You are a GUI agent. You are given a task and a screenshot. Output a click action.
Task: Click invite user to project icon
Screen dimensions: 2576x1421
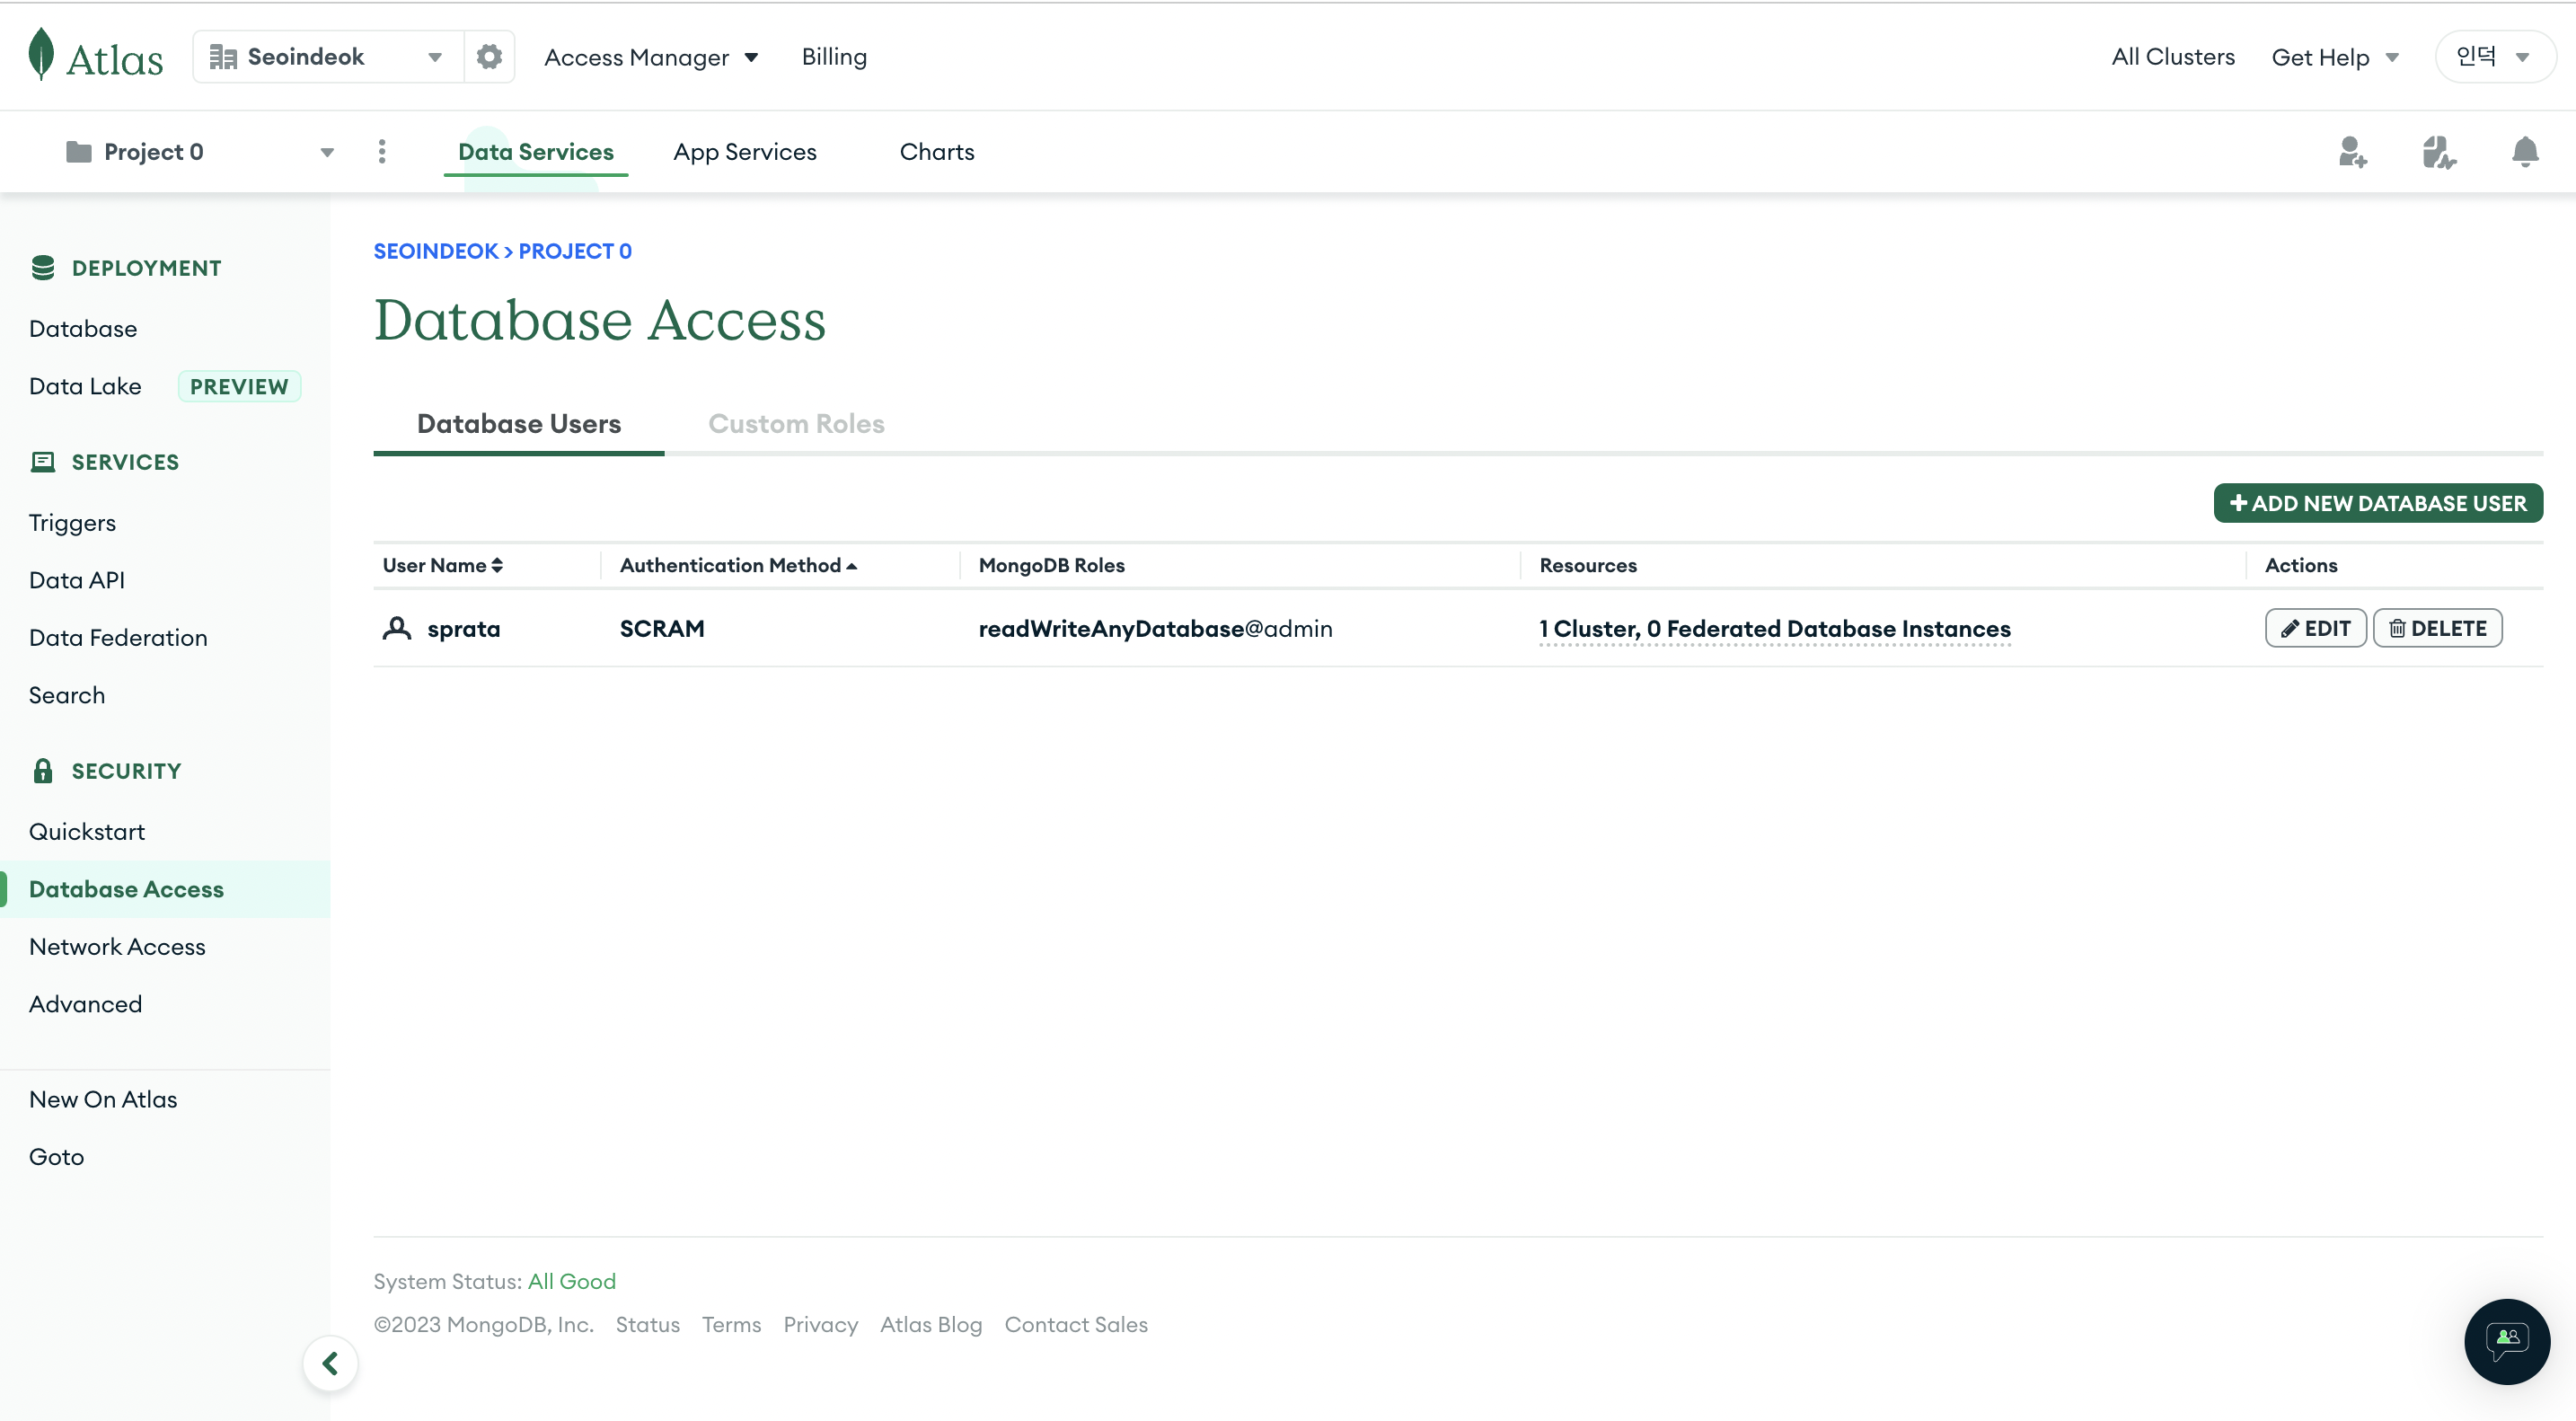click(x=2352, y=152)
